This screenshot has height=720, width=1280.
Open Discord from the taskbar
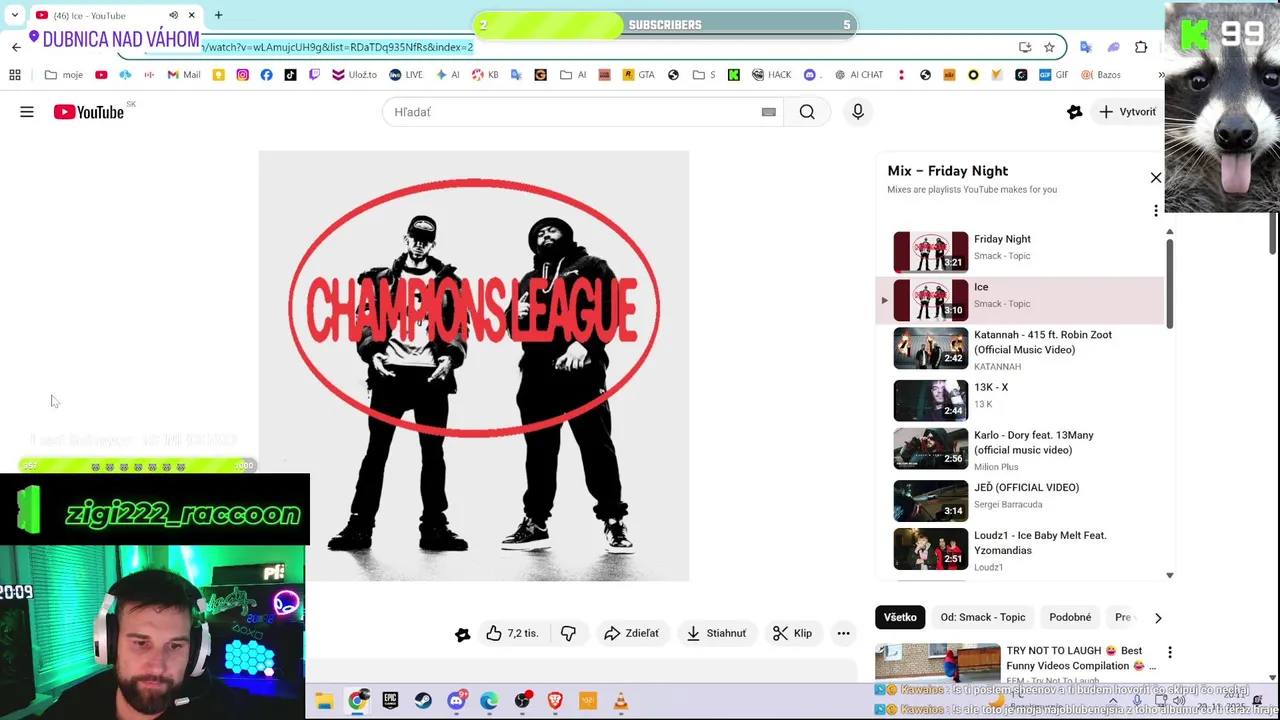pos(456,701)
